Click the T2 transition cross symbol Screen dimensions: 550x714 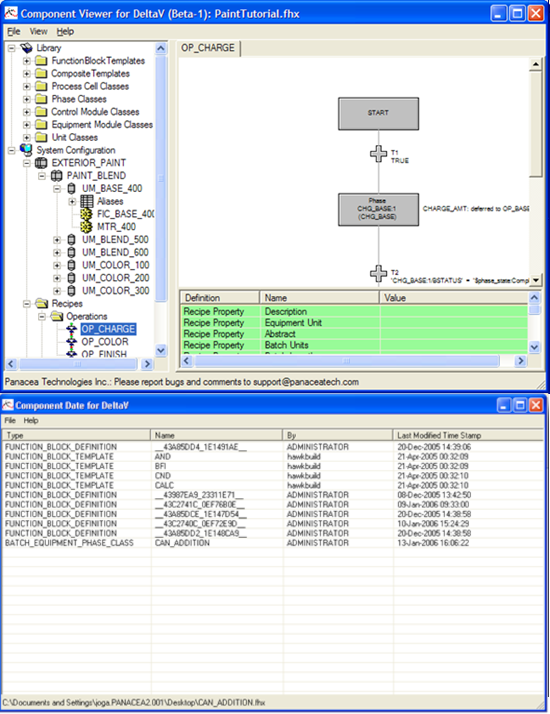(378, 274)
